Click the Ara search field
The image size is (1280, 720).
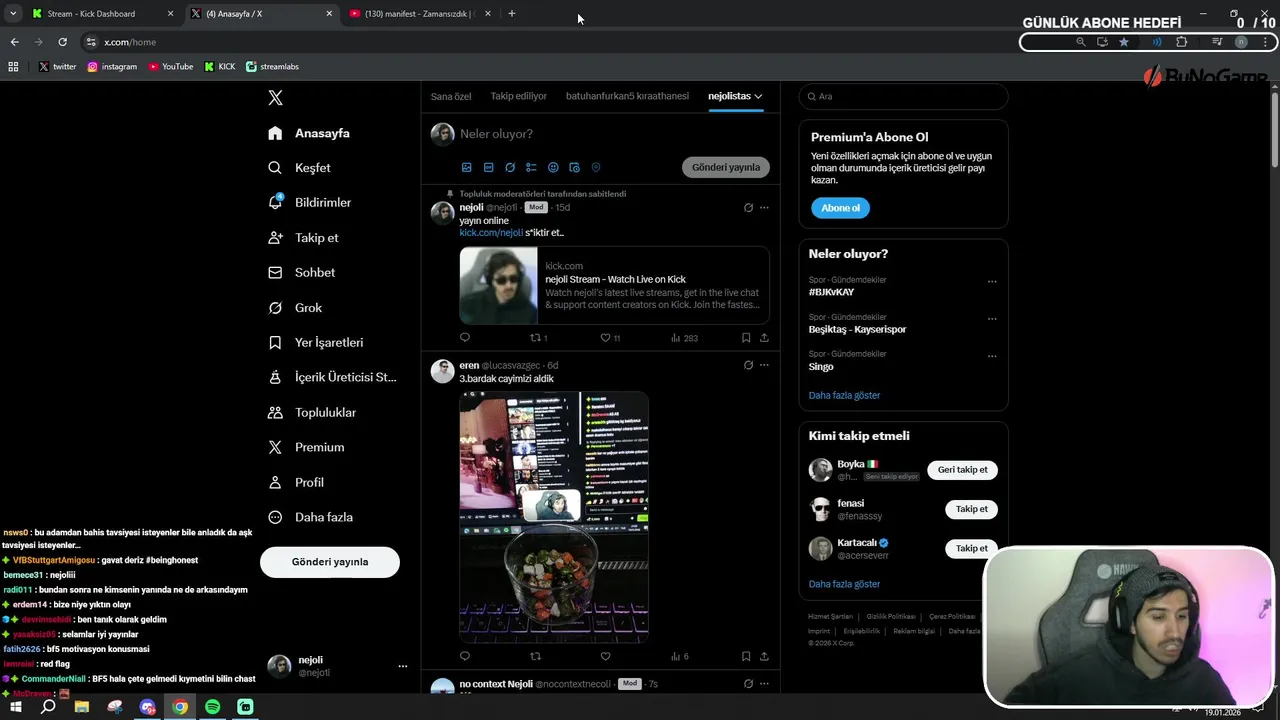(x=903, y=96)
